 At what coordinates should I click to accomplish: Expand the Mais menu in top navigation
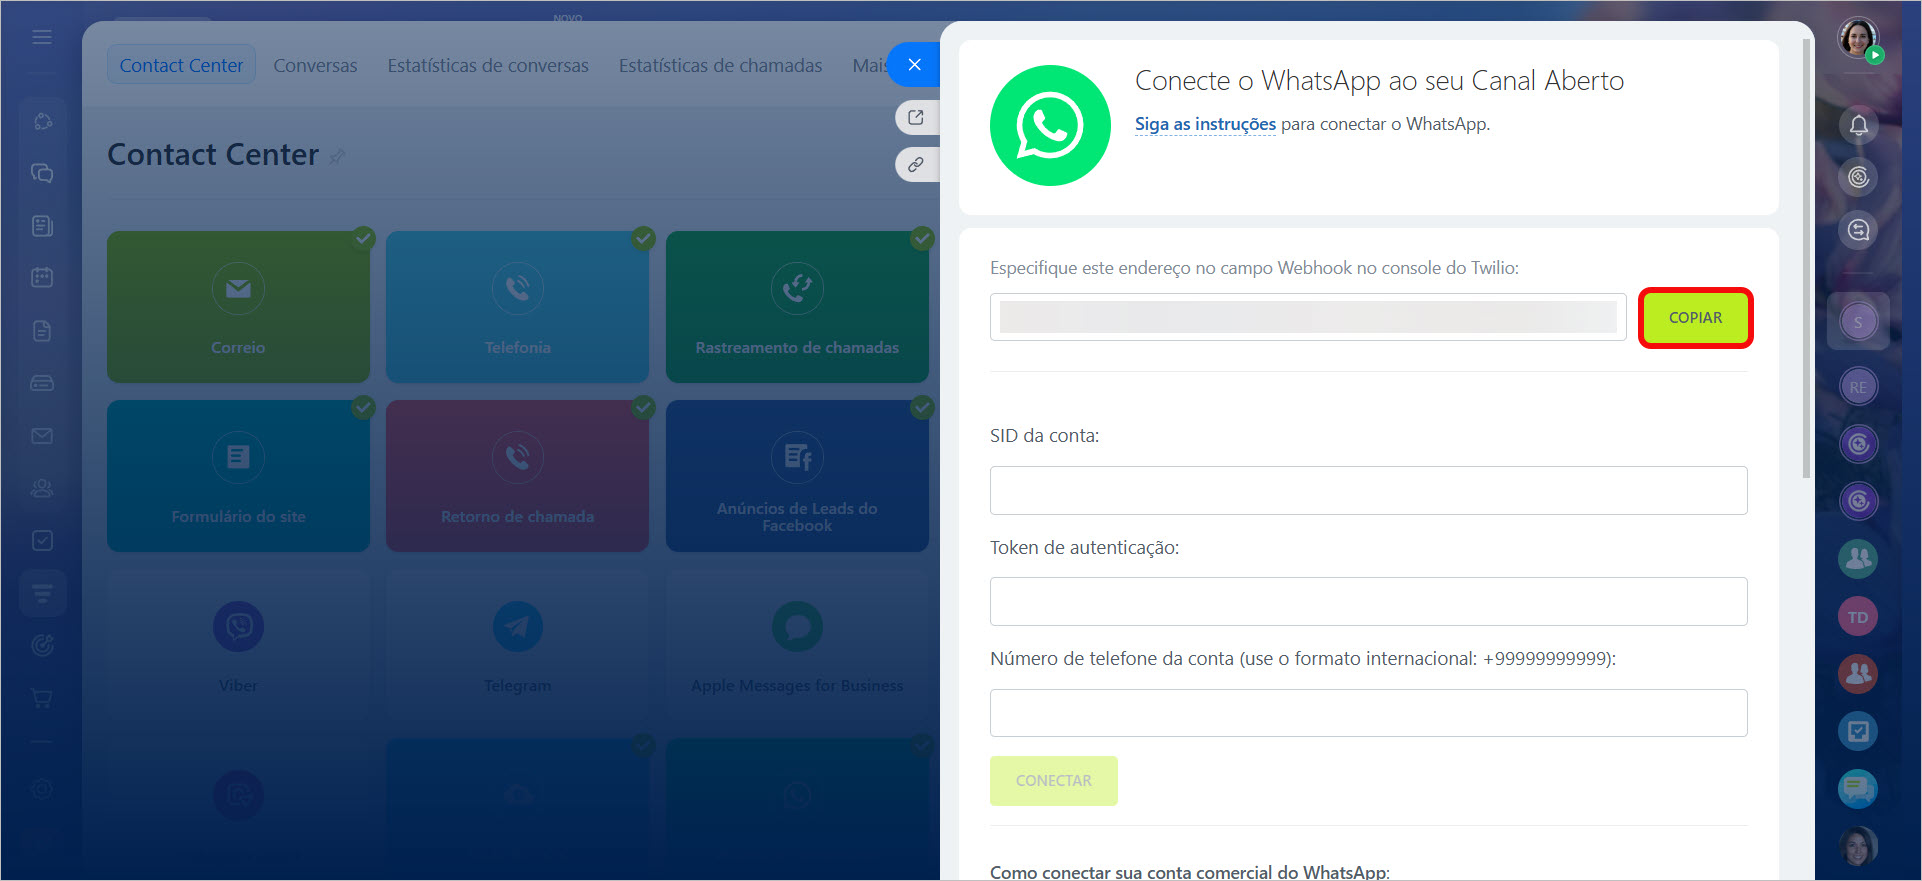868,66
